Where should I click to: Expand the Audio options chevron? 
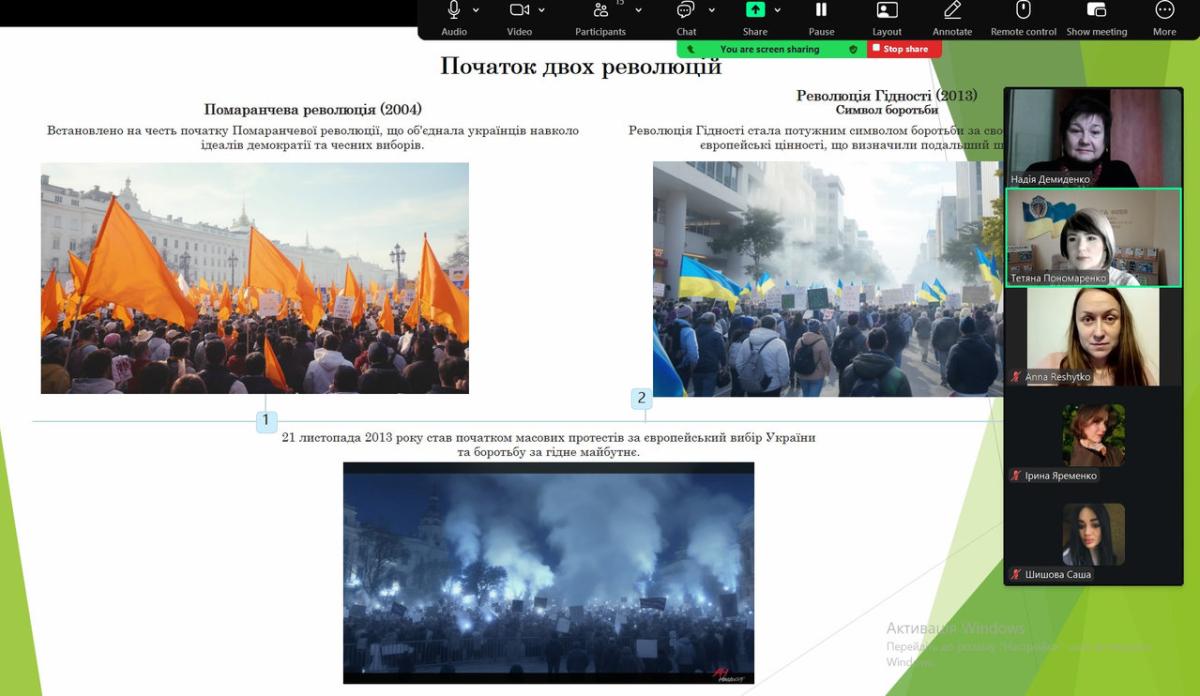pyautogui.click(x=476, y=10)
